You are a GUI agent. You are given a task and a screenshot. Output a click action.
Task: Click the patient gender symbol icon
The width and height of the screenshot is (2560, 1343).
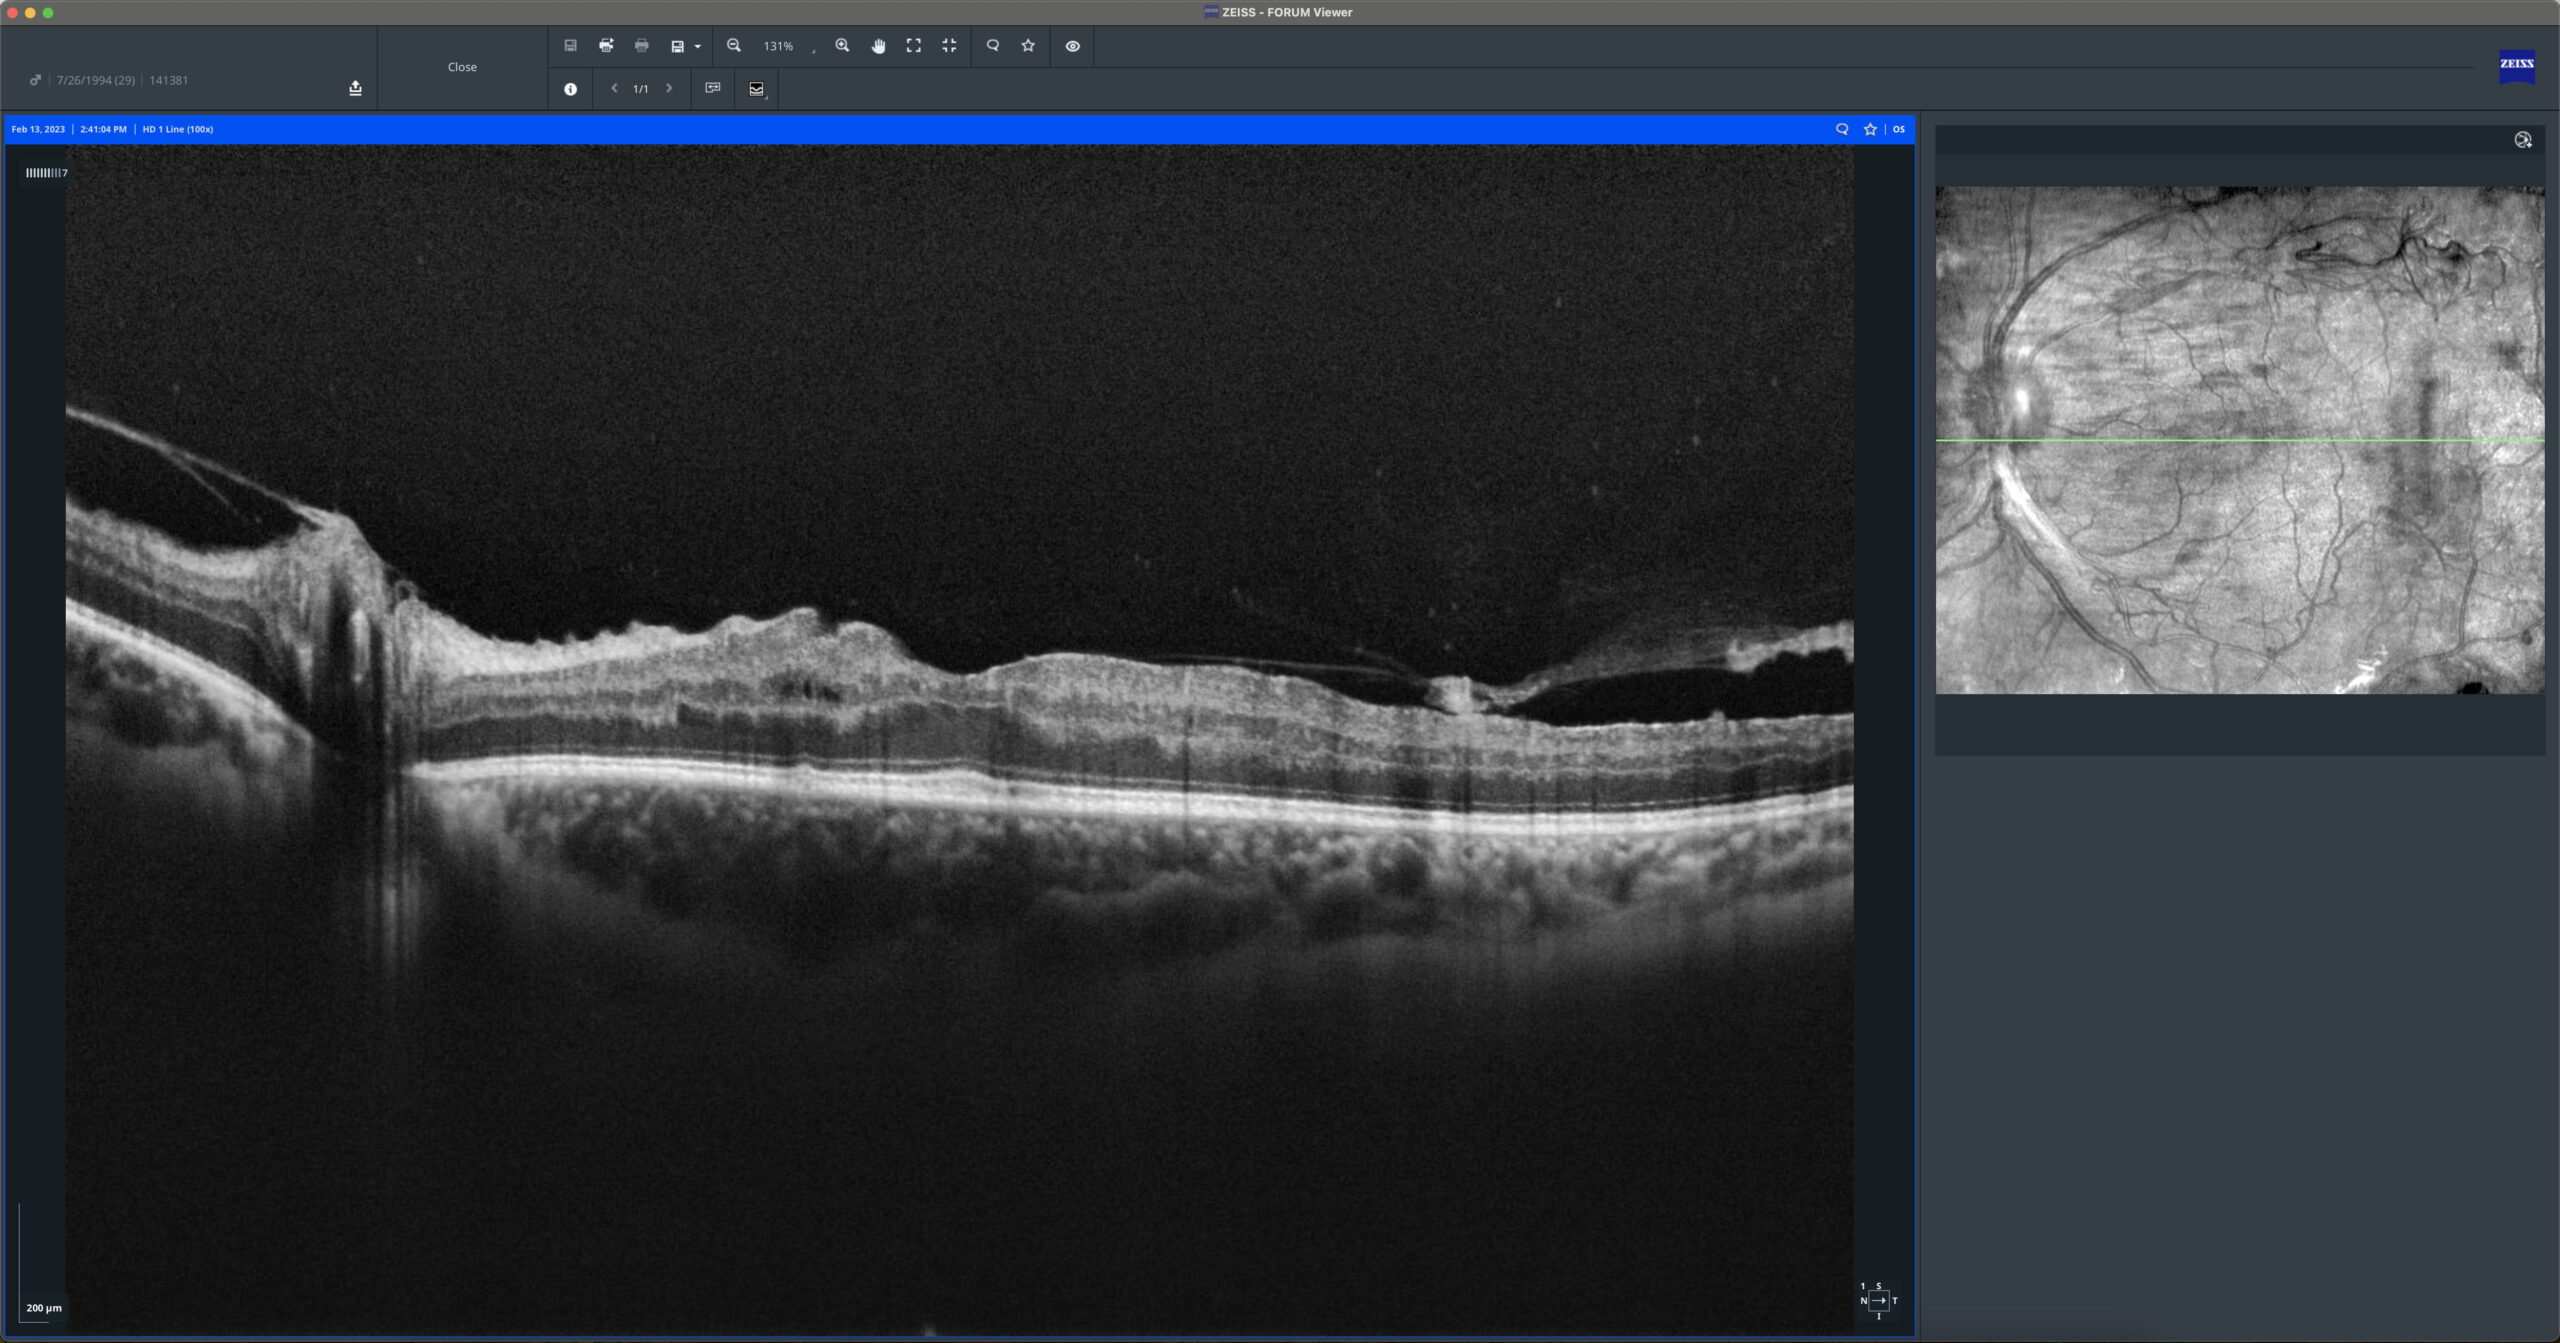coord(35,80)
